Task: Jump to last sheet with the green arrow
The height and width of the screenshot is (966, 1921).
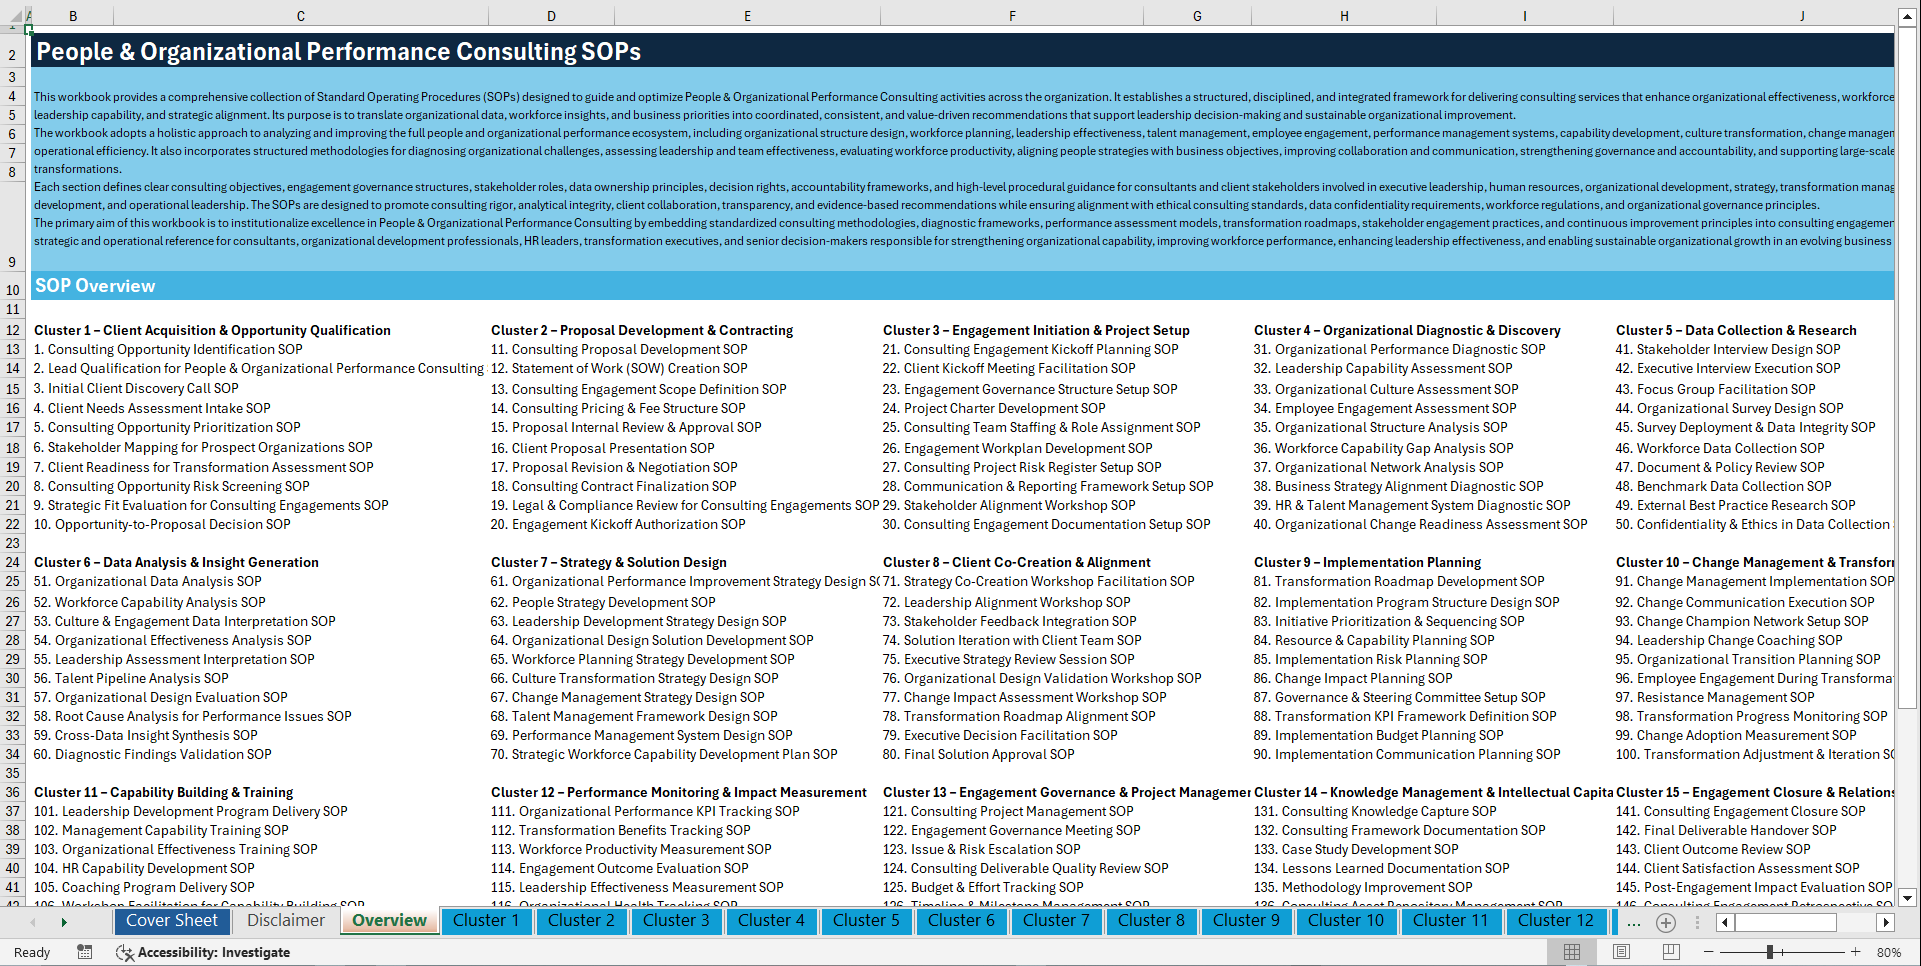Action: tap(64, 921)
